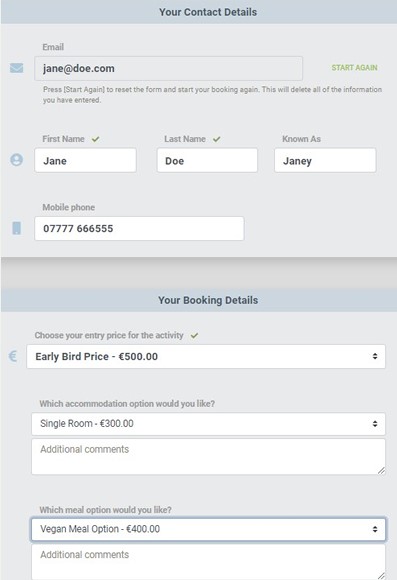Open the Single Room accommodation dropdown
The image size is (397, 580).
point(208,424)
